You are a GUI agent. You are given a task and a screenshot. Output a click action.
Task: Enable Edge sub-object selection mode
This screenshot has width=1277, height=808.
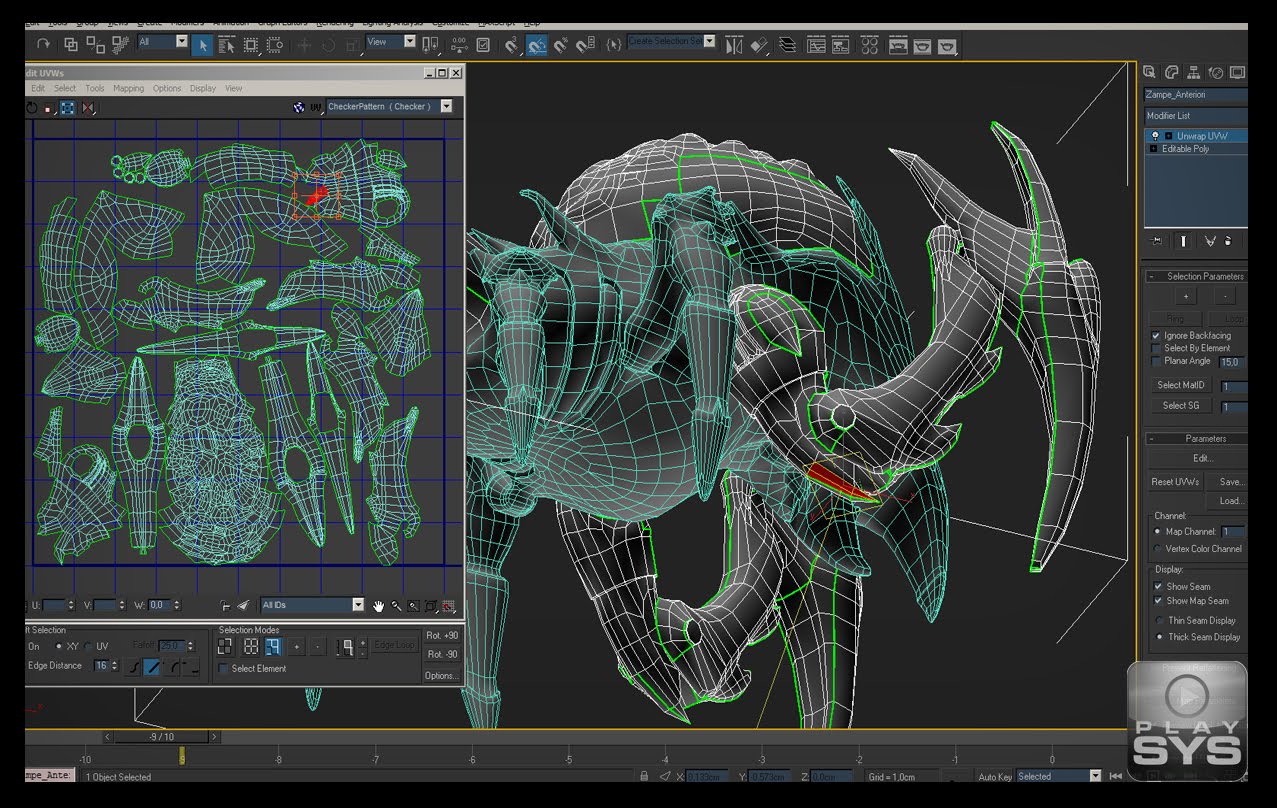tap(250, 647)
